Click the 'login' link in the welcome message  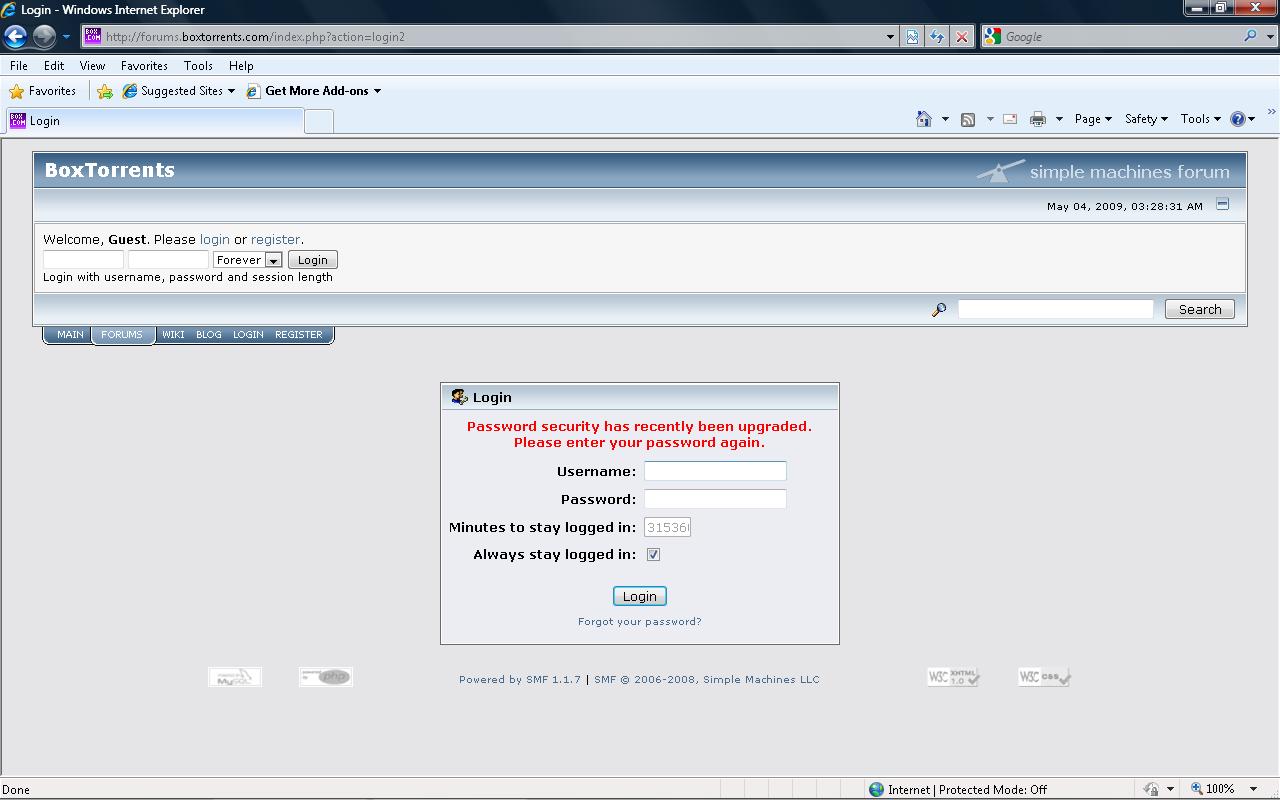click(215, 240)
